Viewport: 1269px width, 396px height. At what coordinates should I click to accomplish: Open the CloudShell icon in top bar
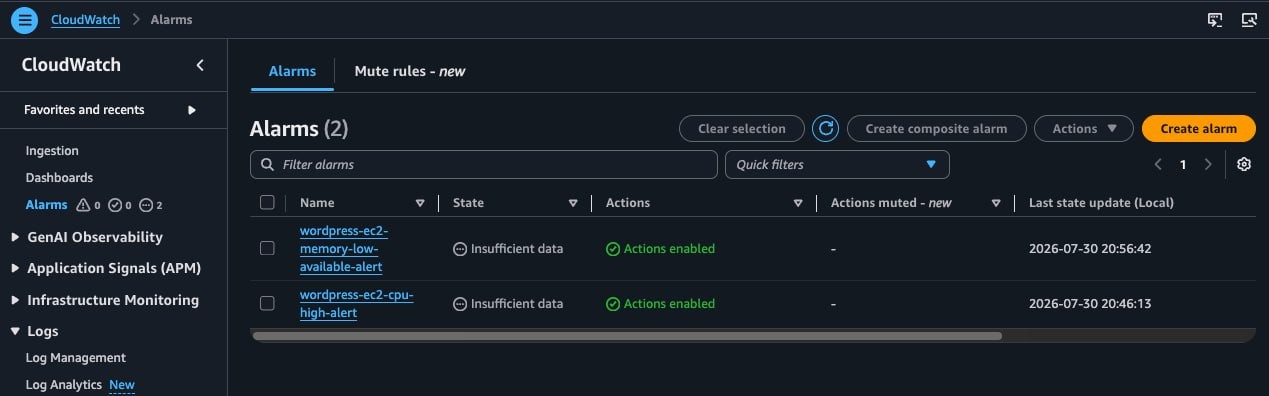coord(1215,19)
